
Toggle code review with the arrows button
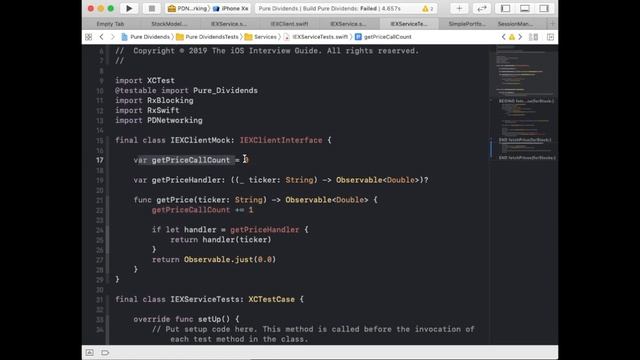tap(482, 8)
